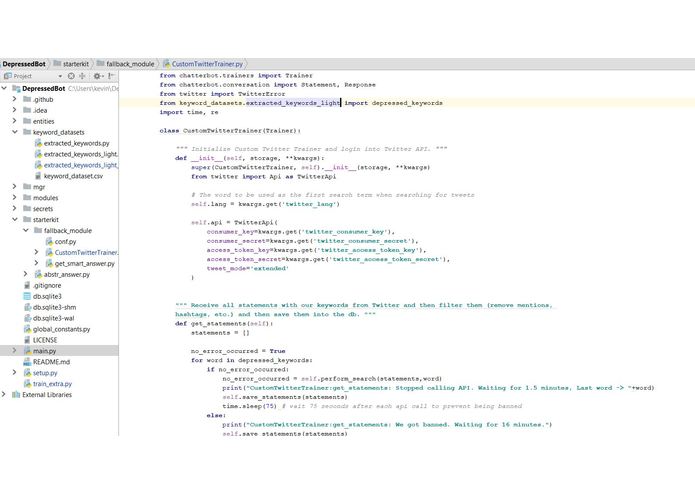The width and height of the screenshot is (695, 494).
Task: Click 'no_error_occurred = True' code line
Action: (x=238, y=351)
